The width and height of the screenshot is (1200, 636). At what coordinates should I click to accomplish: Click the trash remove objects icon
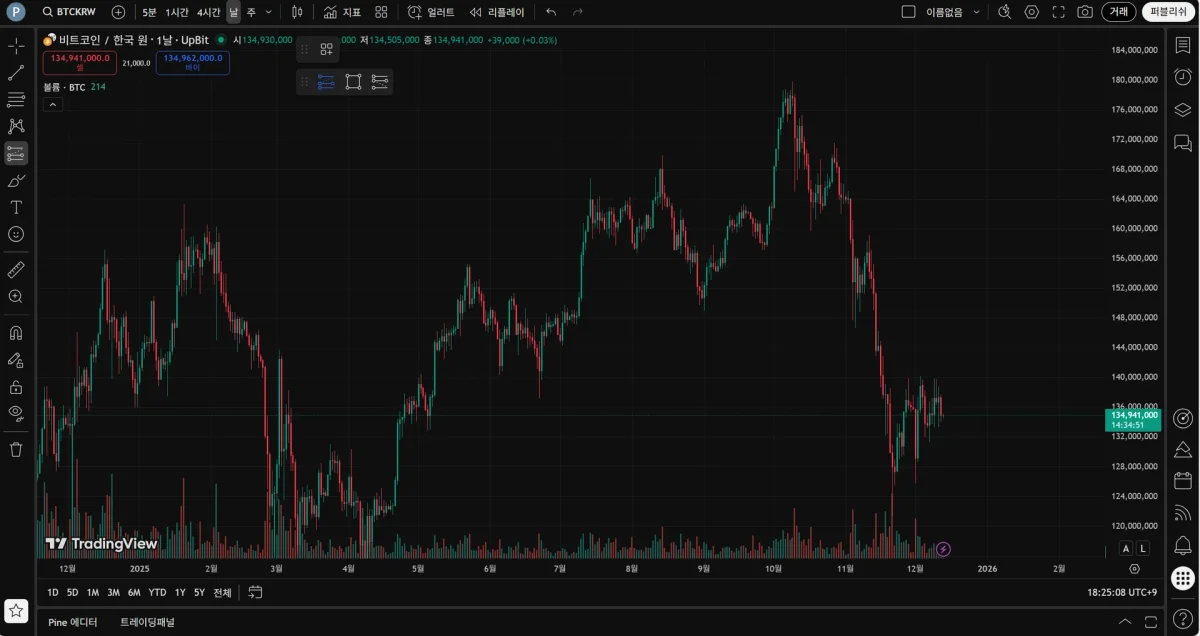click(16, 450)
